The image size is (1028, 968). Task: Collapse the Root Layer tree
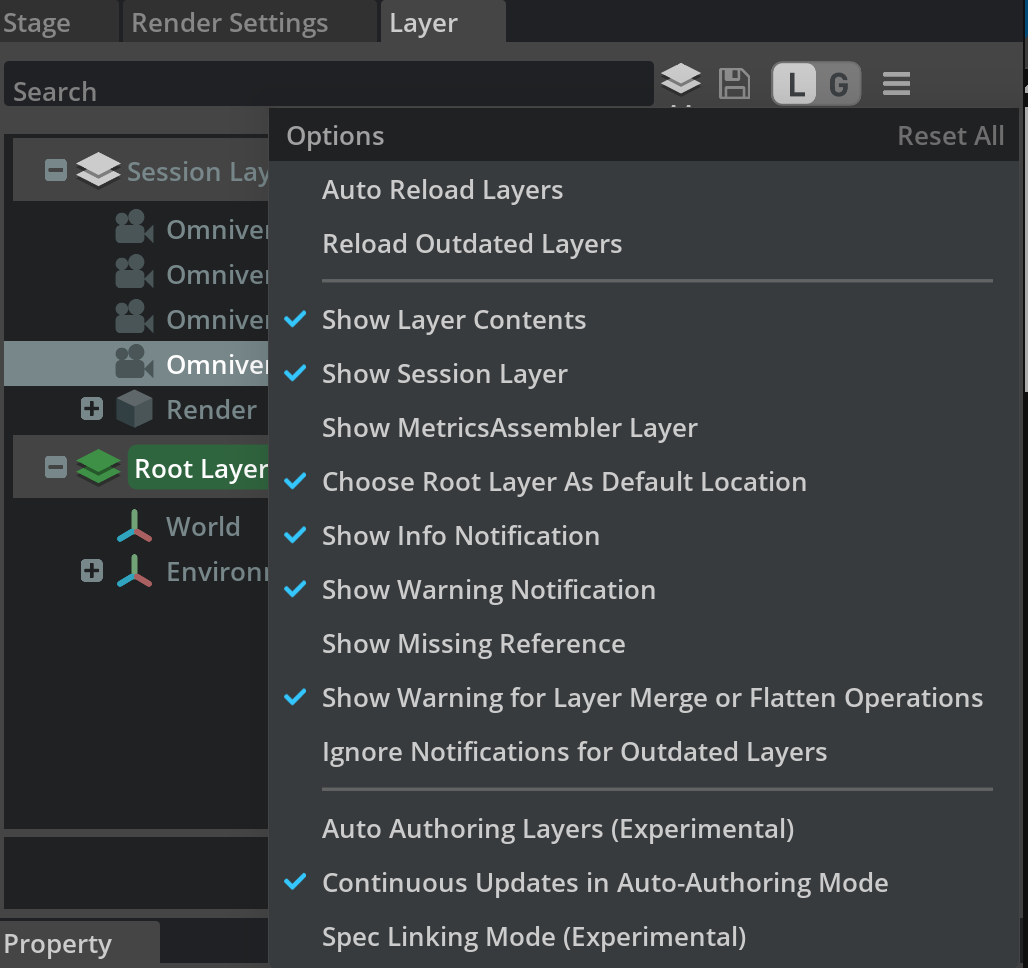click(56, 468)
